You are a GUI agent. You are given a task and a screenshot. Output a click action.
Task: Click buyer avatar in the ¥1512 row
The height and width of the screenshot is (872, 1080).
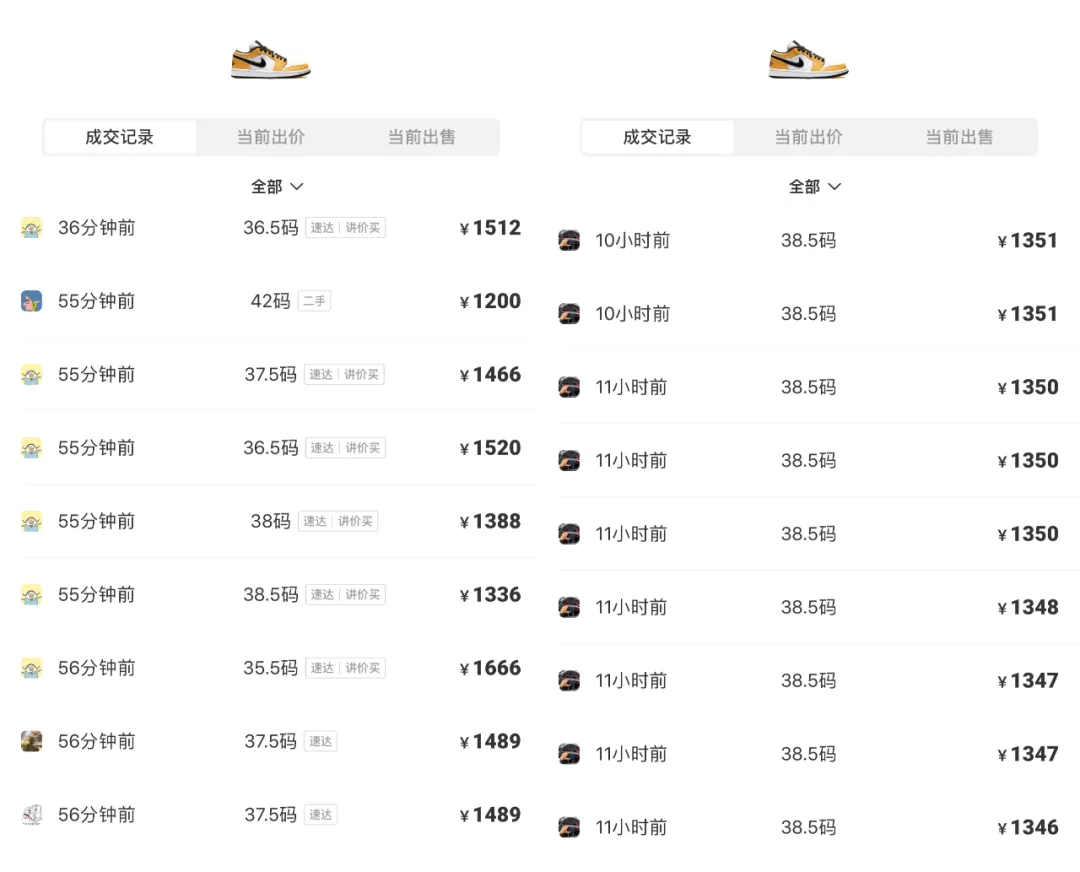pos(31,228)
